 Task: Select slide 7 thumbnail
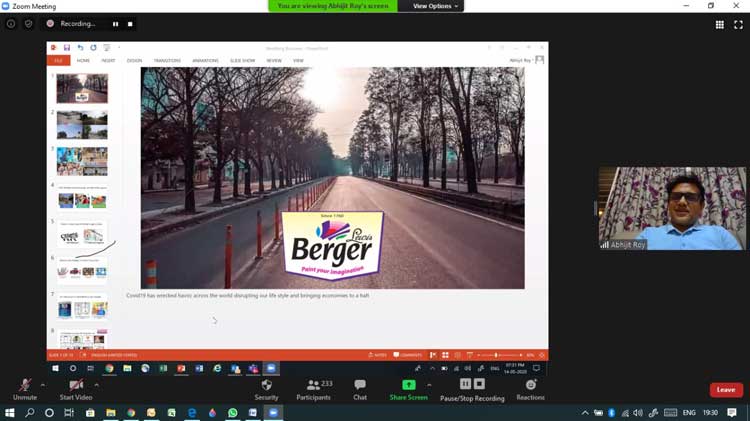tap(82, 307)
